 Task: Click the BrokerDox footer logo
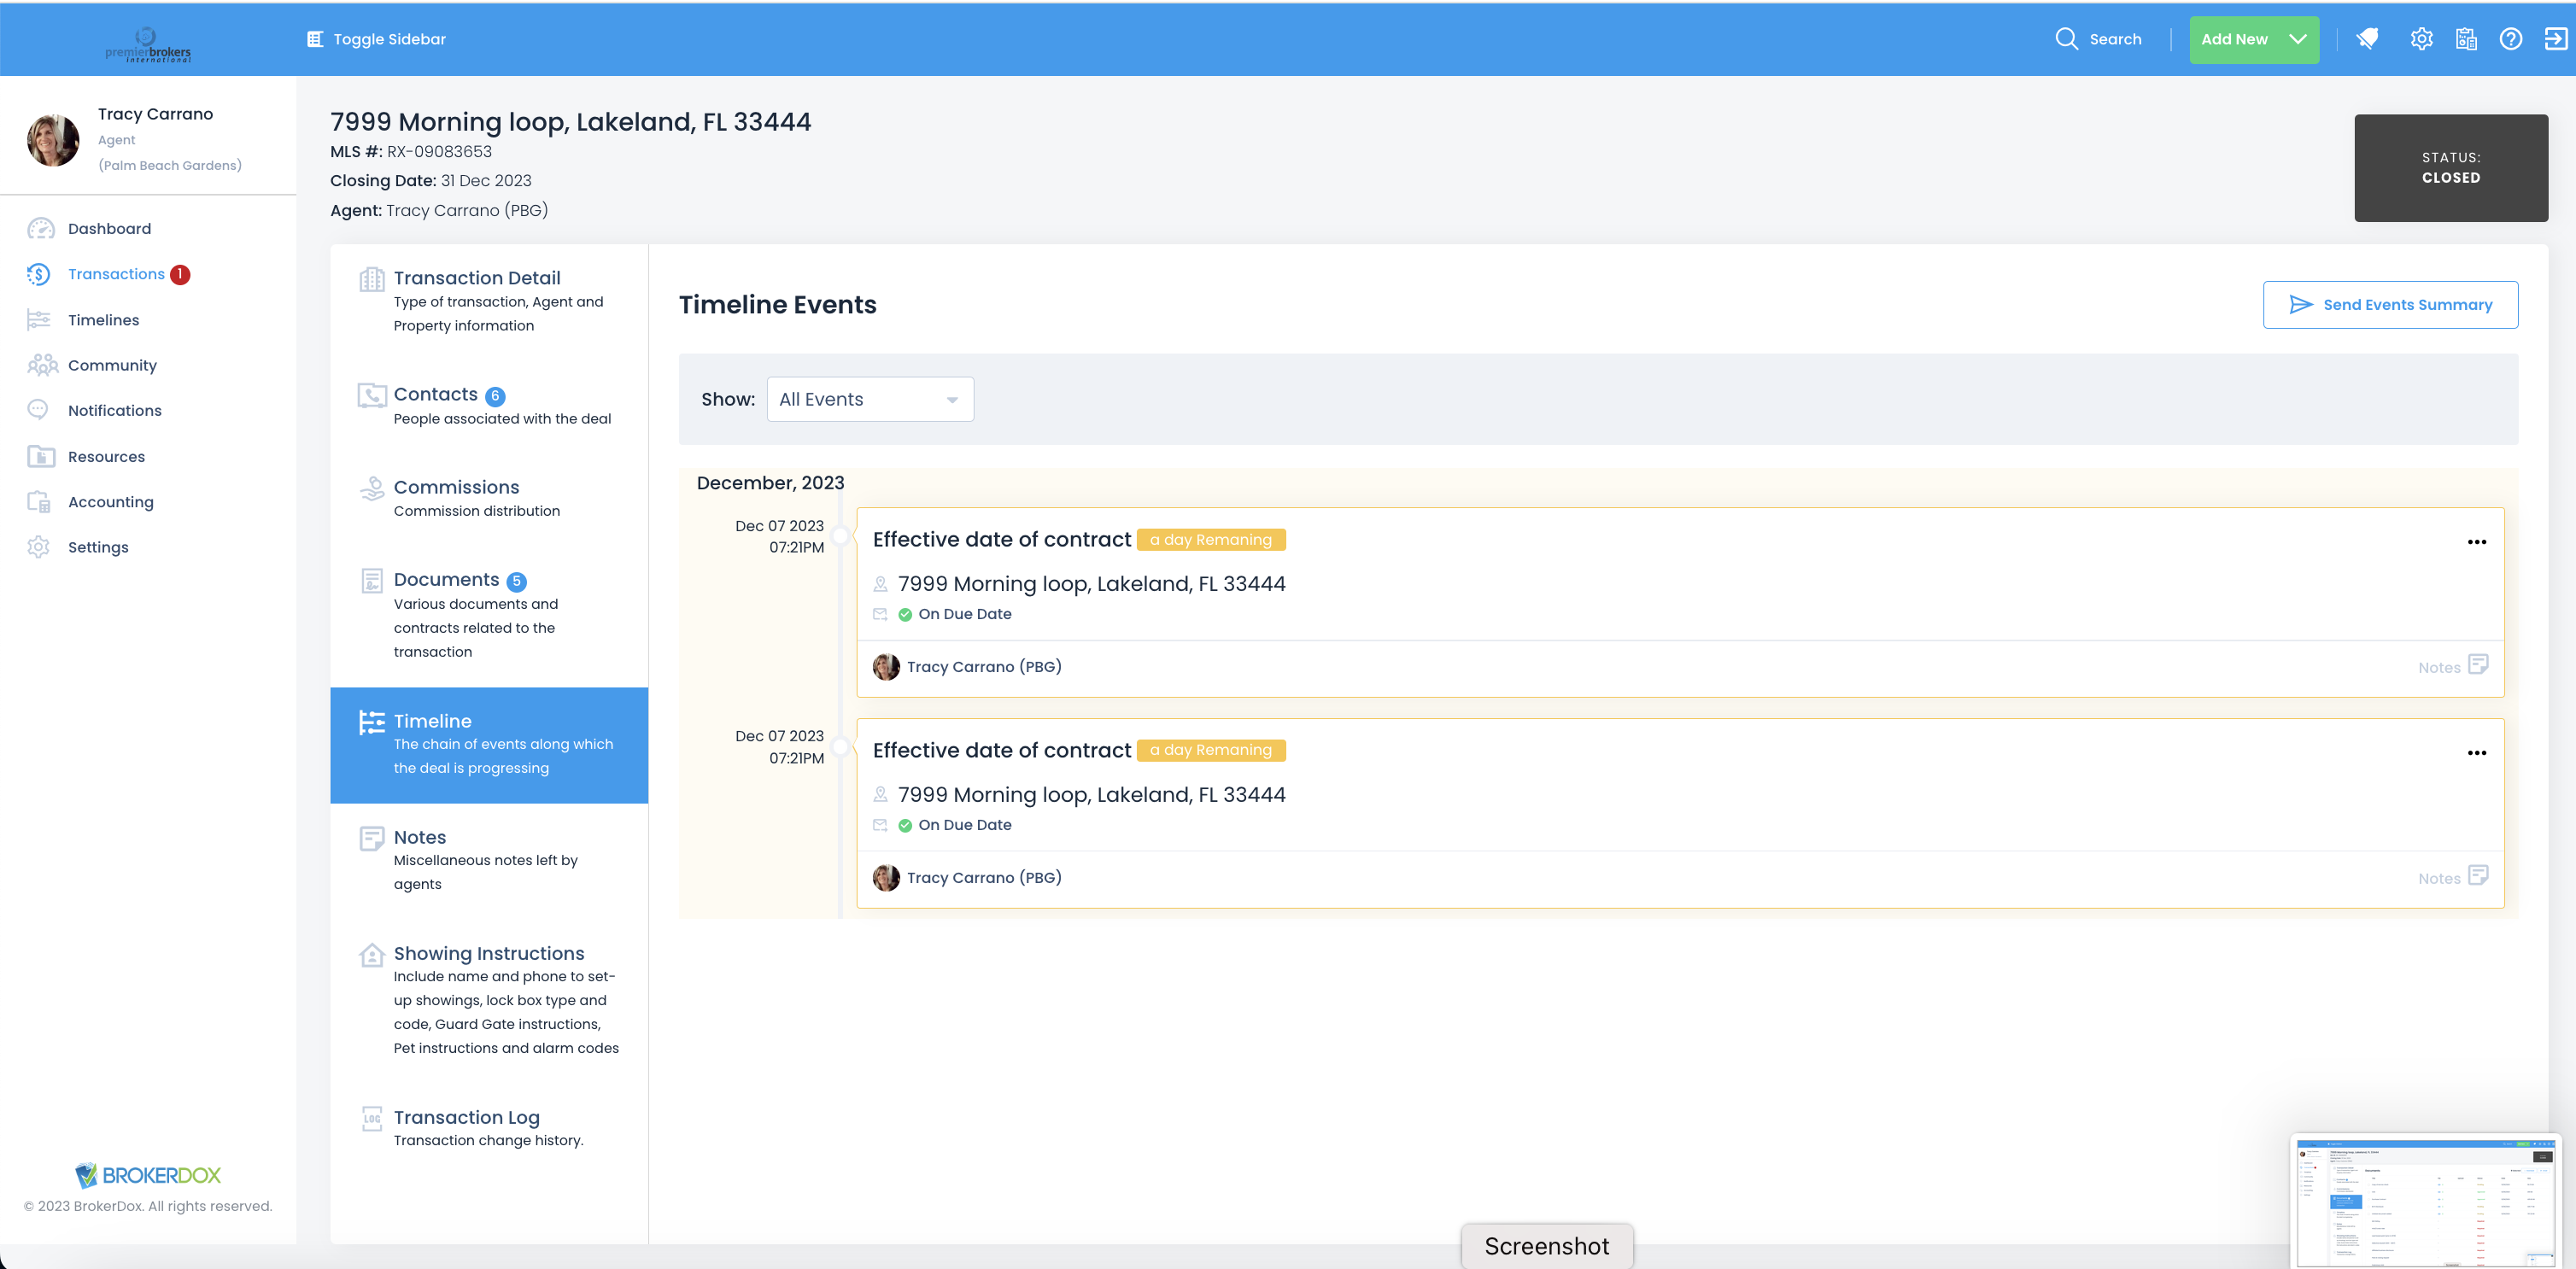tap(148, 1175)
